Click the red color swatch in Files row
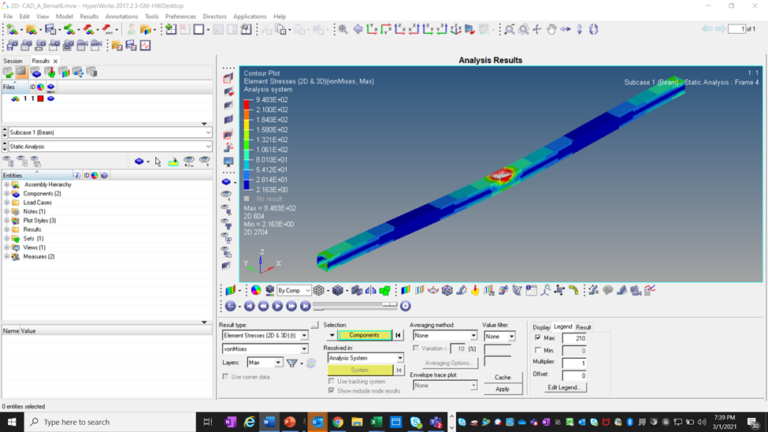 tap(41, 99)
